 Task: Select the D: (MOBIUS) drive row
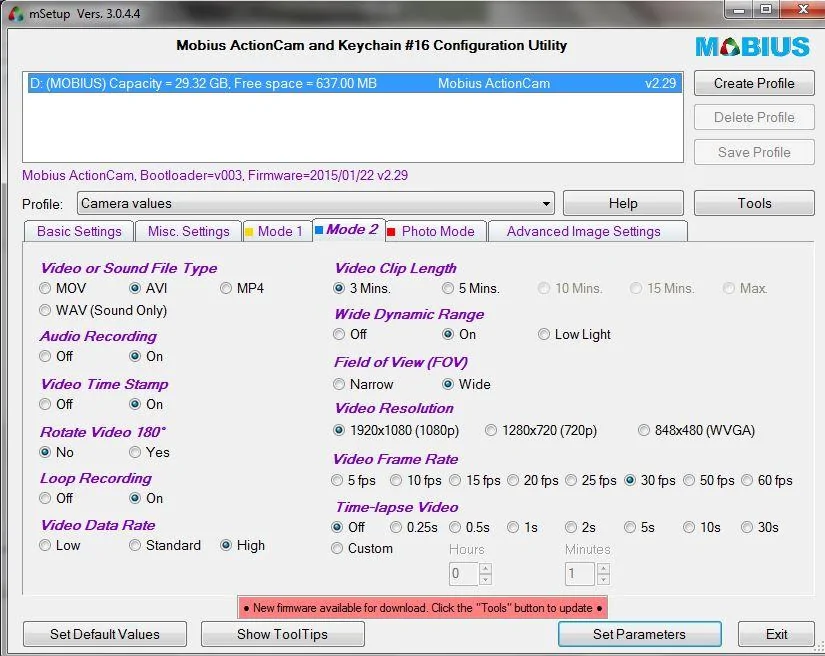tap(354, 84)
